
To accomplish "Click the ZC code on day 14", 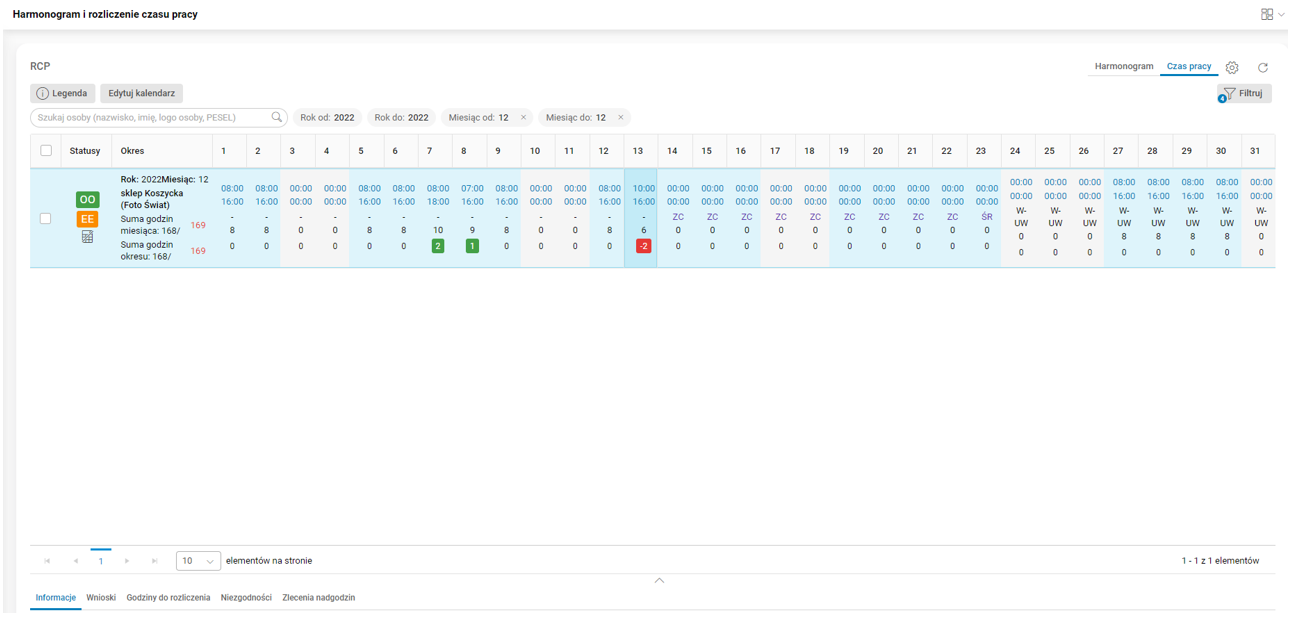I will (x=678, y=217).
